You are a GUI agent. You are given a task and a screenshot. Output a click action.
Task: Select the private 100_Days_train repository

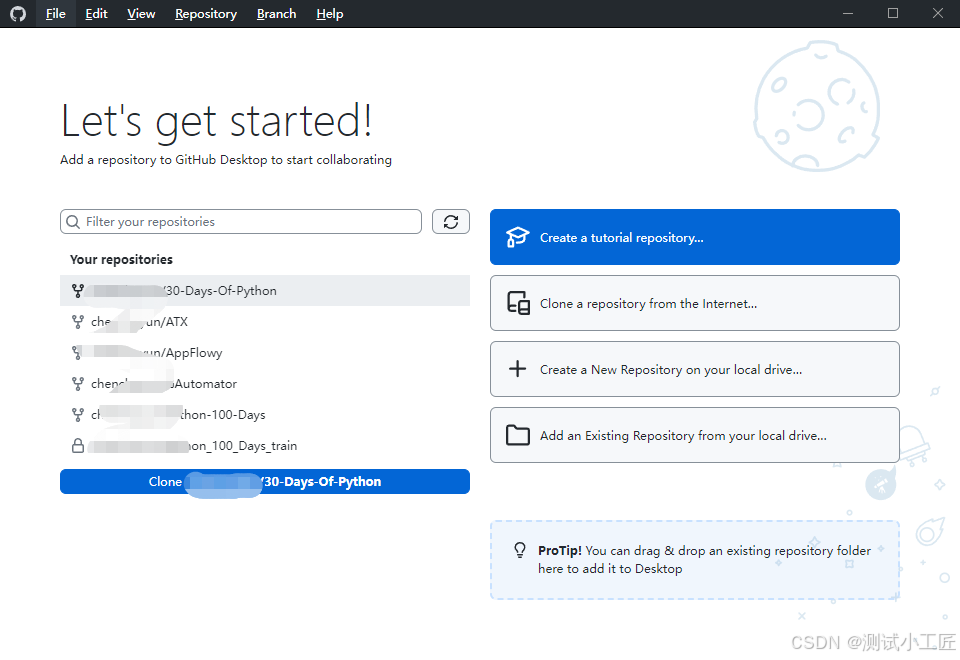point(264,446)
